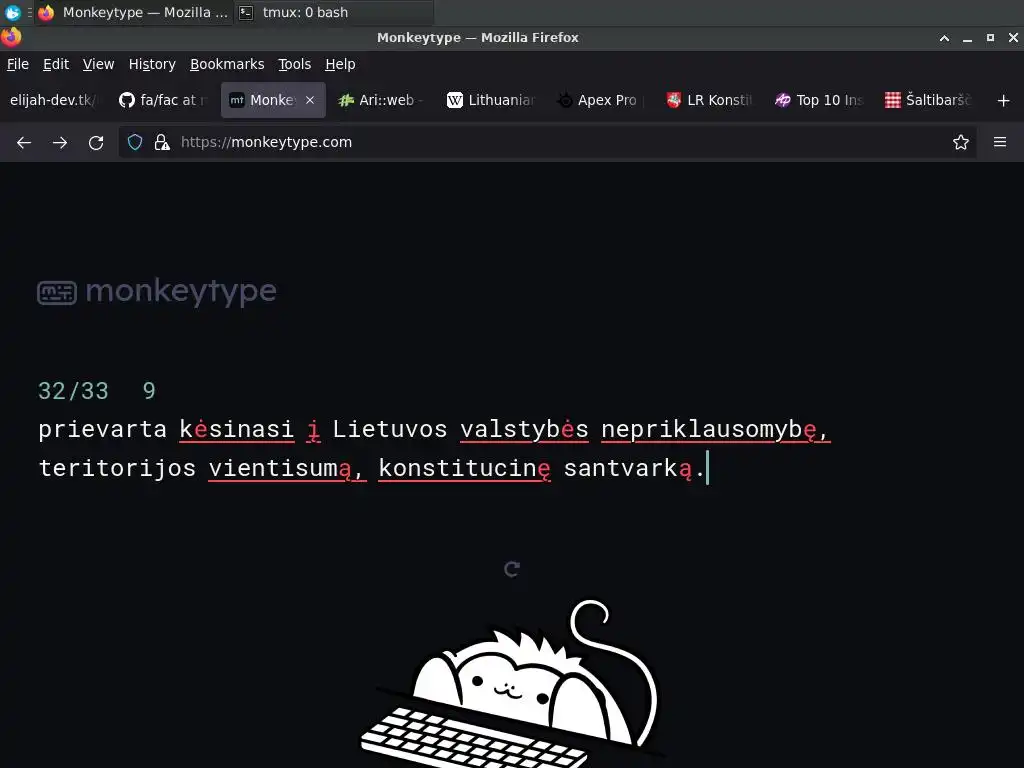
Task: Focus the monkeytype.com address bar
Action: [547, 142]
